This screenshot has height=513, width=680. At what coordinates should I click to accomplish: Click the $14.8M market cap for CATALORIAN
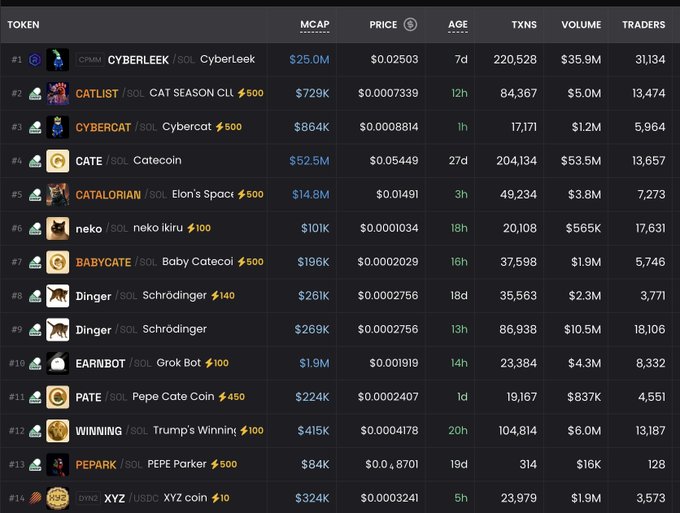point(311,194)
